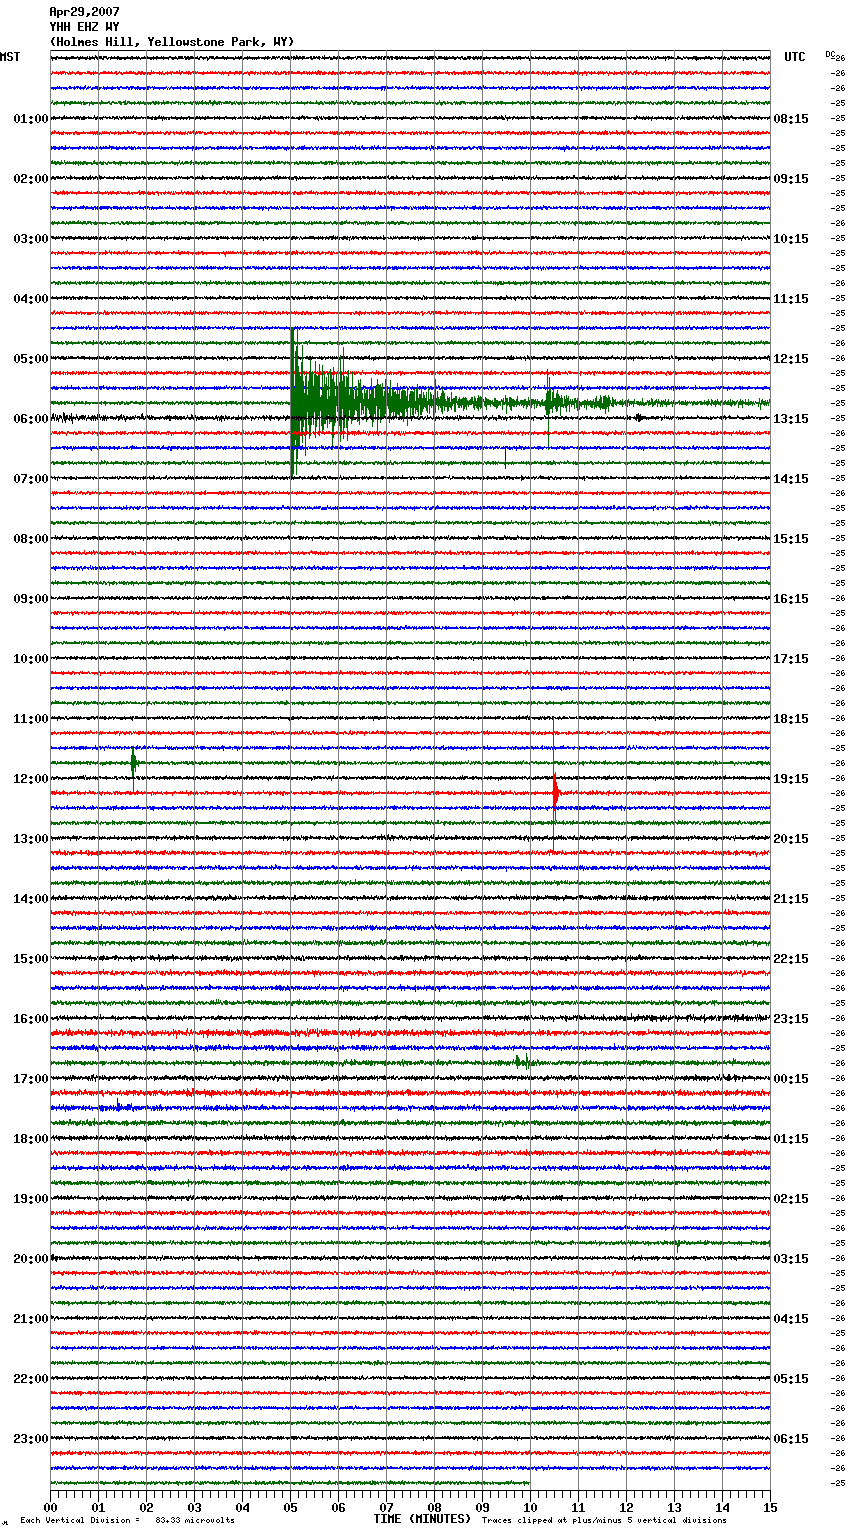Click the 11:15 UTC time label
Image resolution: width=850 pixels, height=1534 pixels.
[x=791, y=299]
